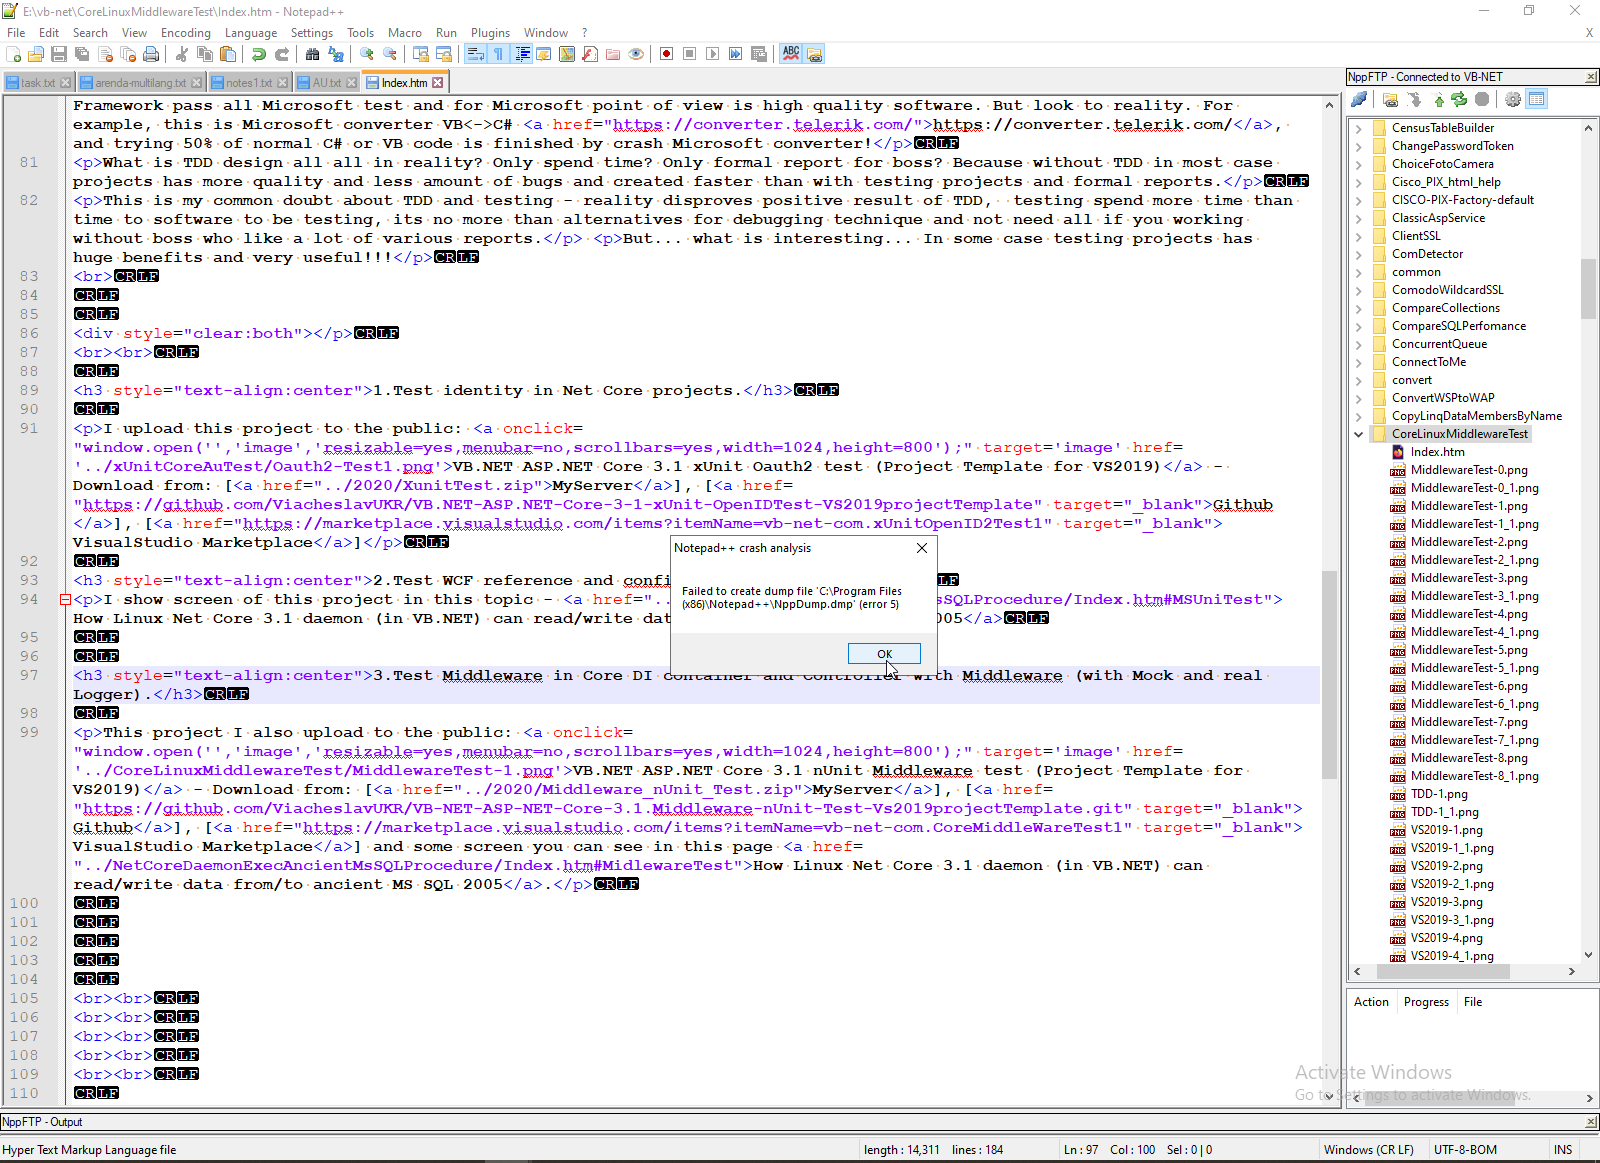Expand the ChoiceFotoCamera folder
1600x1163 pixels.
click(1358, 164)
